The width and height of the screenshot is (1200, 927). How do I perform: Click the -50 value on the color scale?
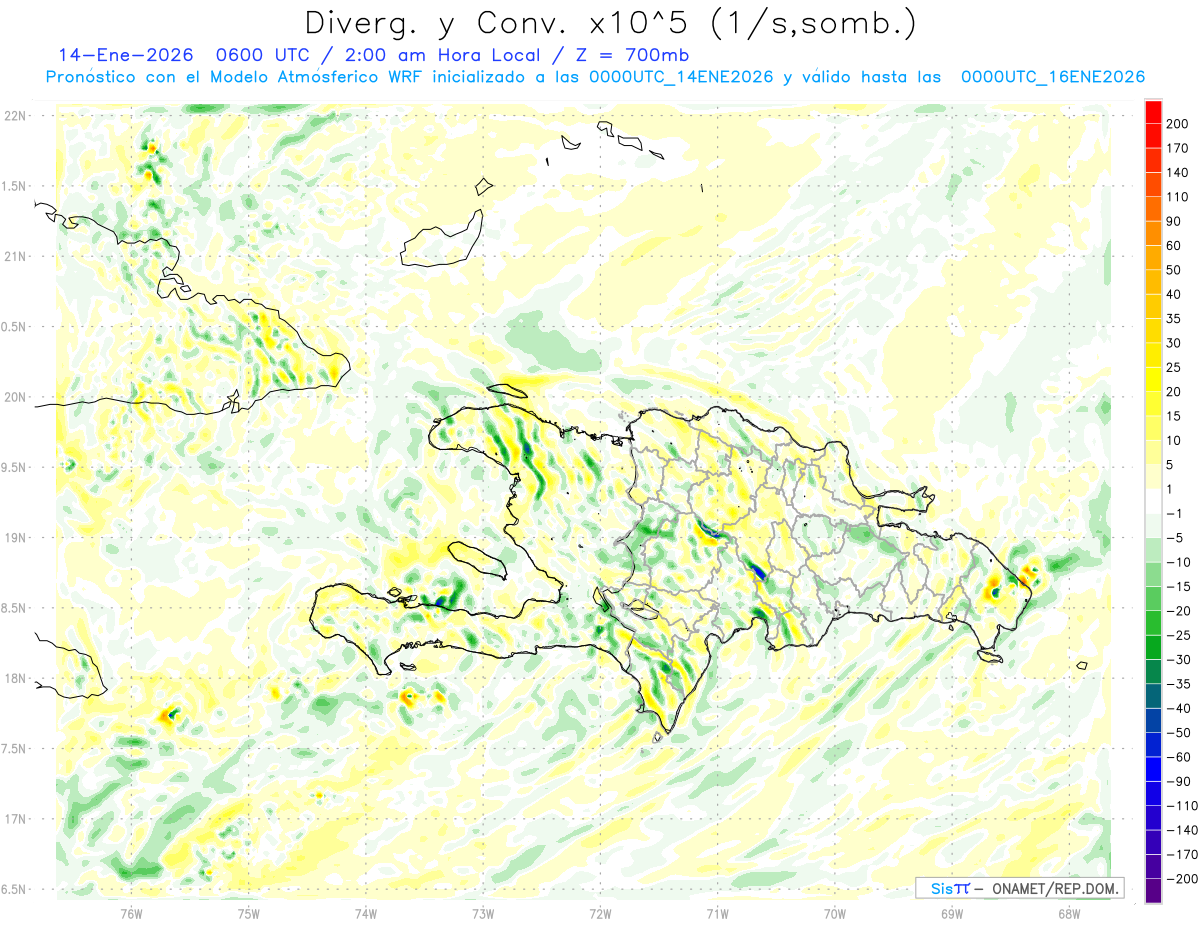click(x=1180, y=734)
